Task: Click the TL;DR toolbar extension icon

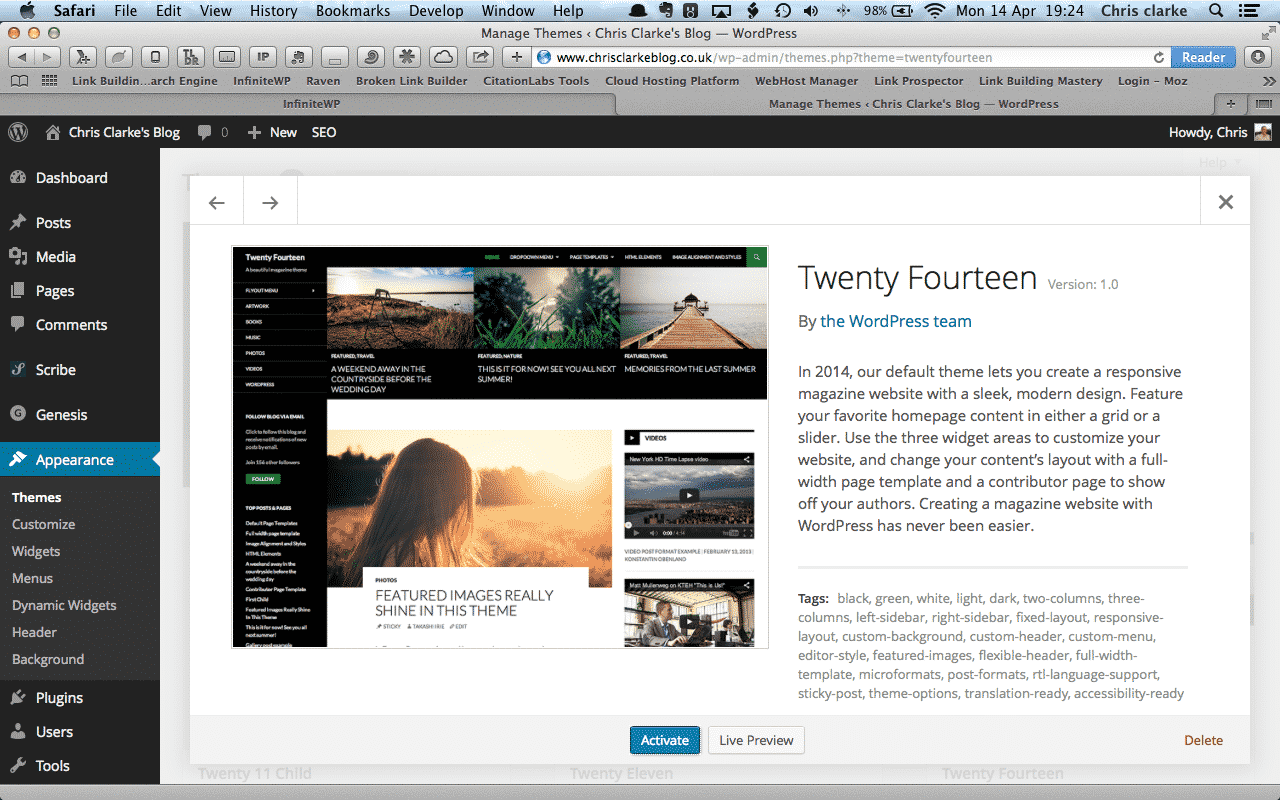Action: click(193, 57)
